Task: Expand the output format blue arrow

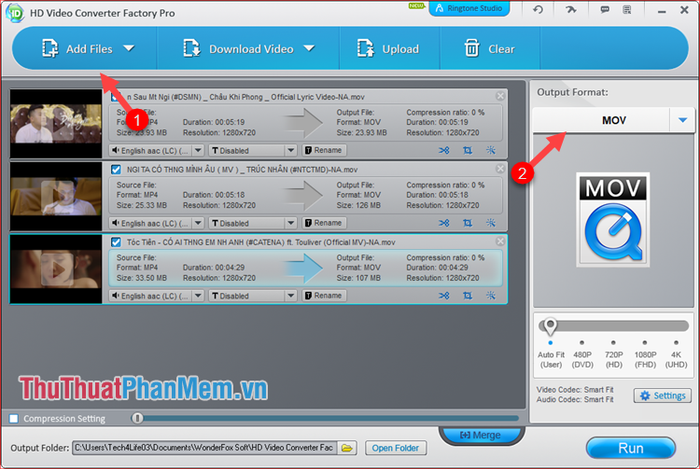Action: tap(683, 120)
